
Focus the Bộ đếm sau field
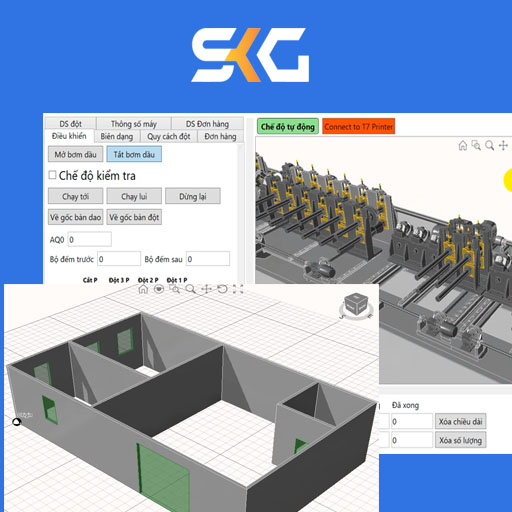point(208,259)
